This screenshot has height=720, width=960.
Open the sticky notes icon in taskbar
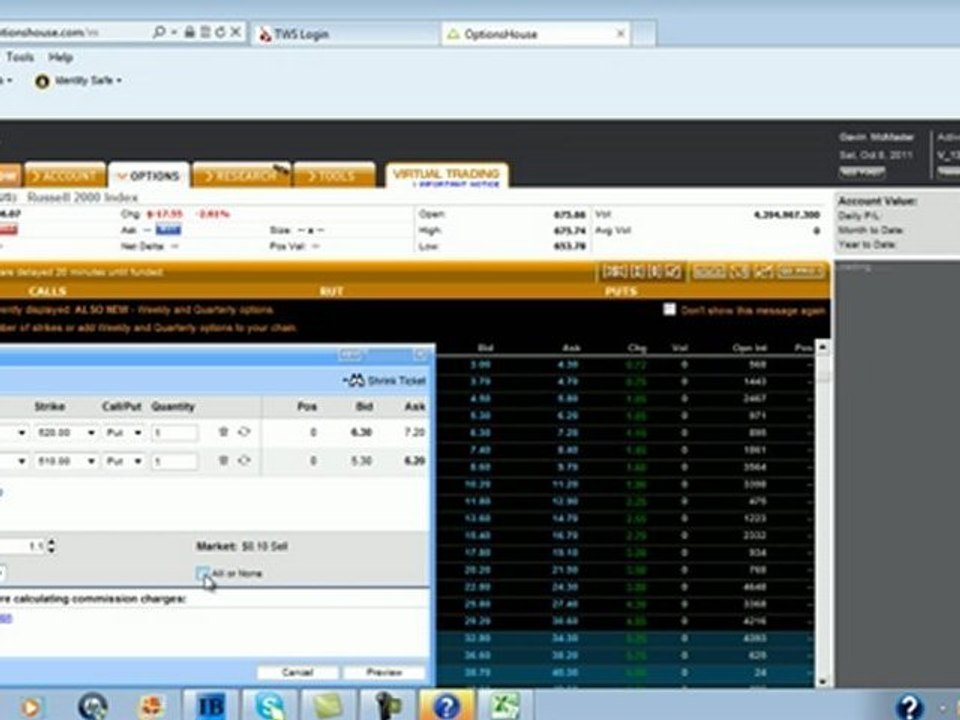coord(328,706)
